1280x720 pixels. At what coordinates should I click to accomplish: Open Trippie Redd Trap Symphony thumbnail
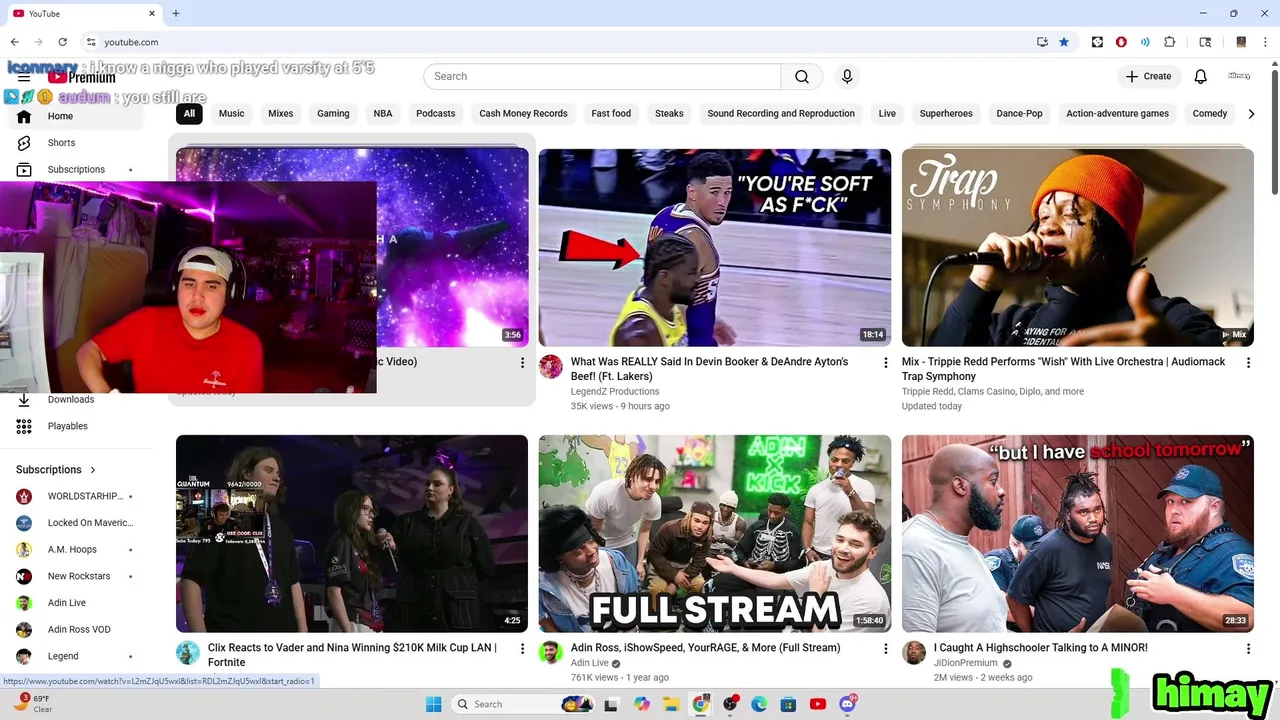[x=1077, y=247]
